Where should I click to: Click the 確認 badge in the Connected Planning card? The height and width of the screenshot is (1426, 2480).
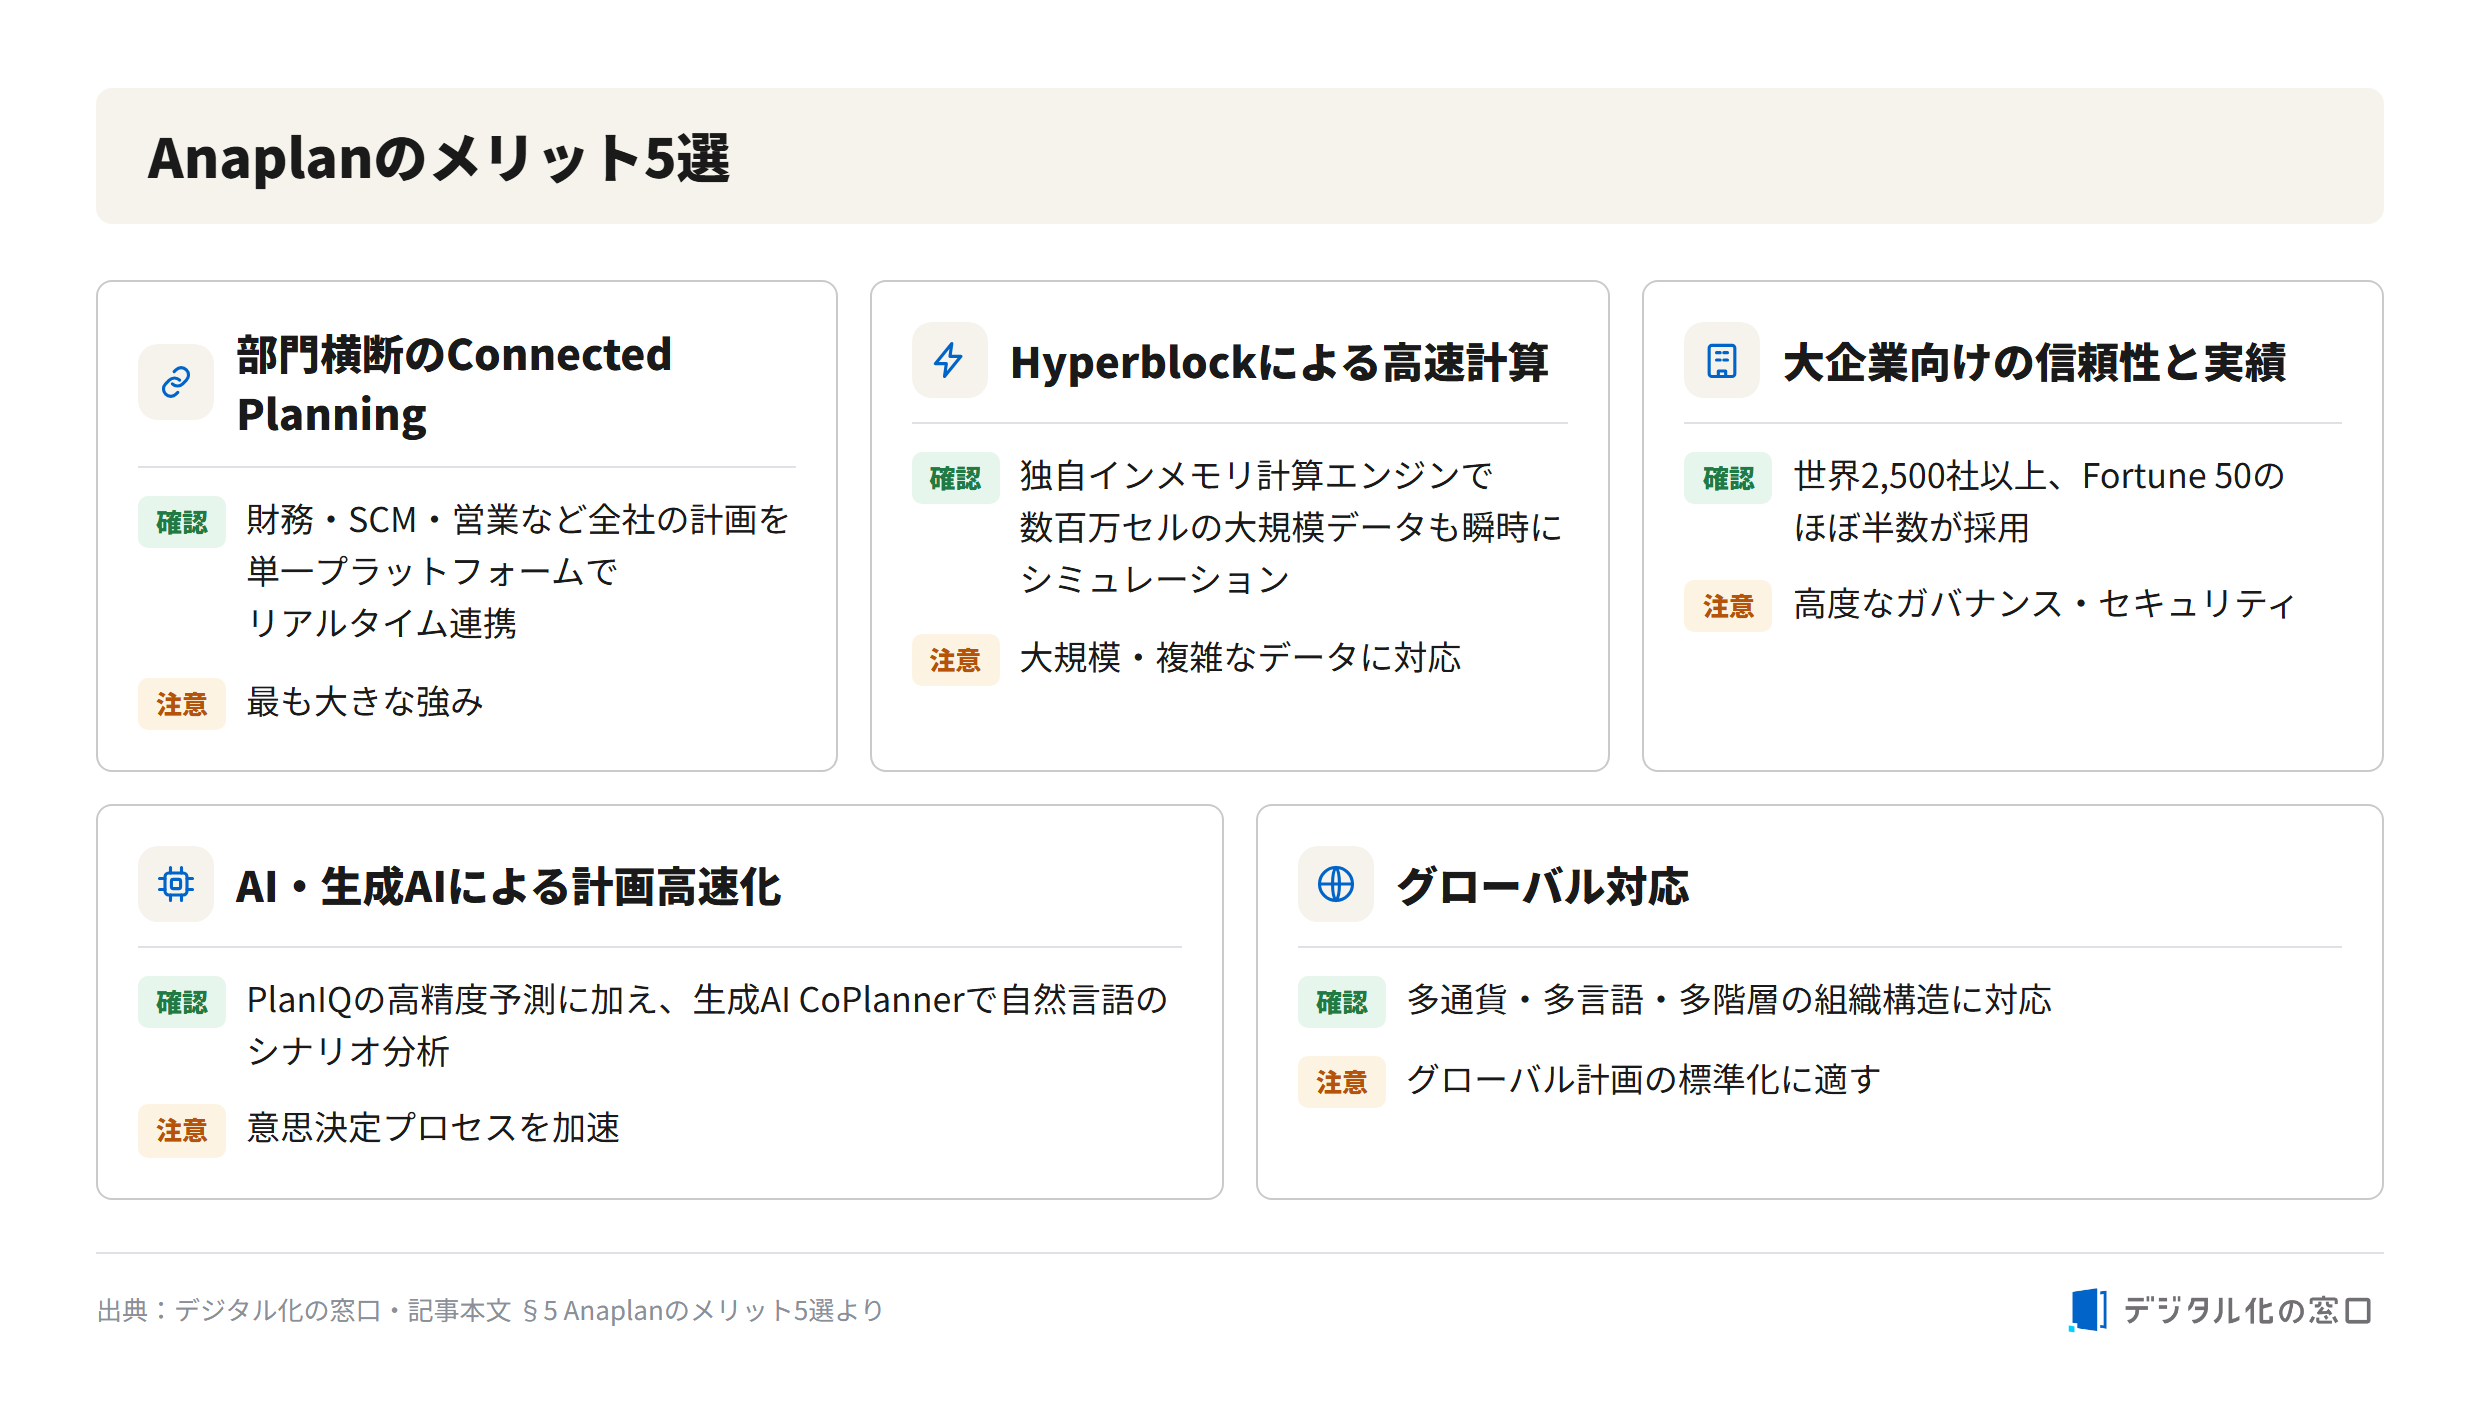pyautogui.click(x=182, y=522)
